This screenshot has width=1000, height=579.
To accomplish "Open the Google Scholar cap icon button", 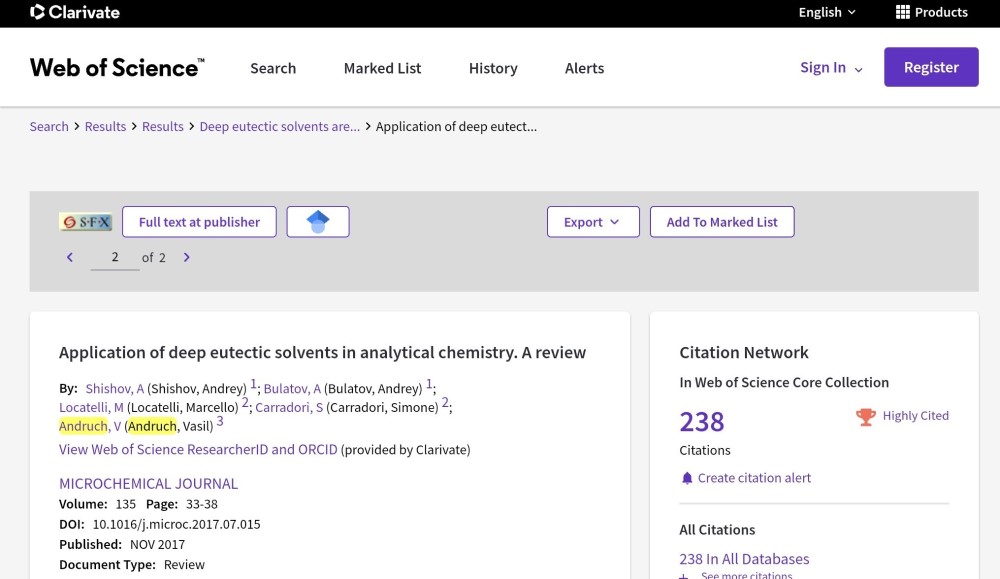I will coord(318,222).
